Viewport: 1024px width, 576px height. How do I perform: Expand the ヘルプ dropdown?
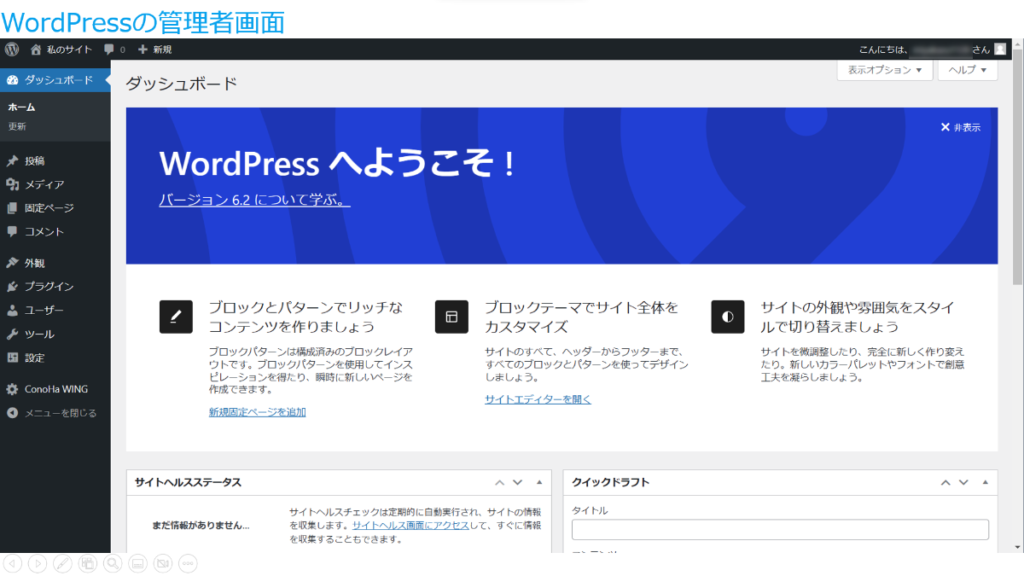pyautogui.click(x=967, y=70)
